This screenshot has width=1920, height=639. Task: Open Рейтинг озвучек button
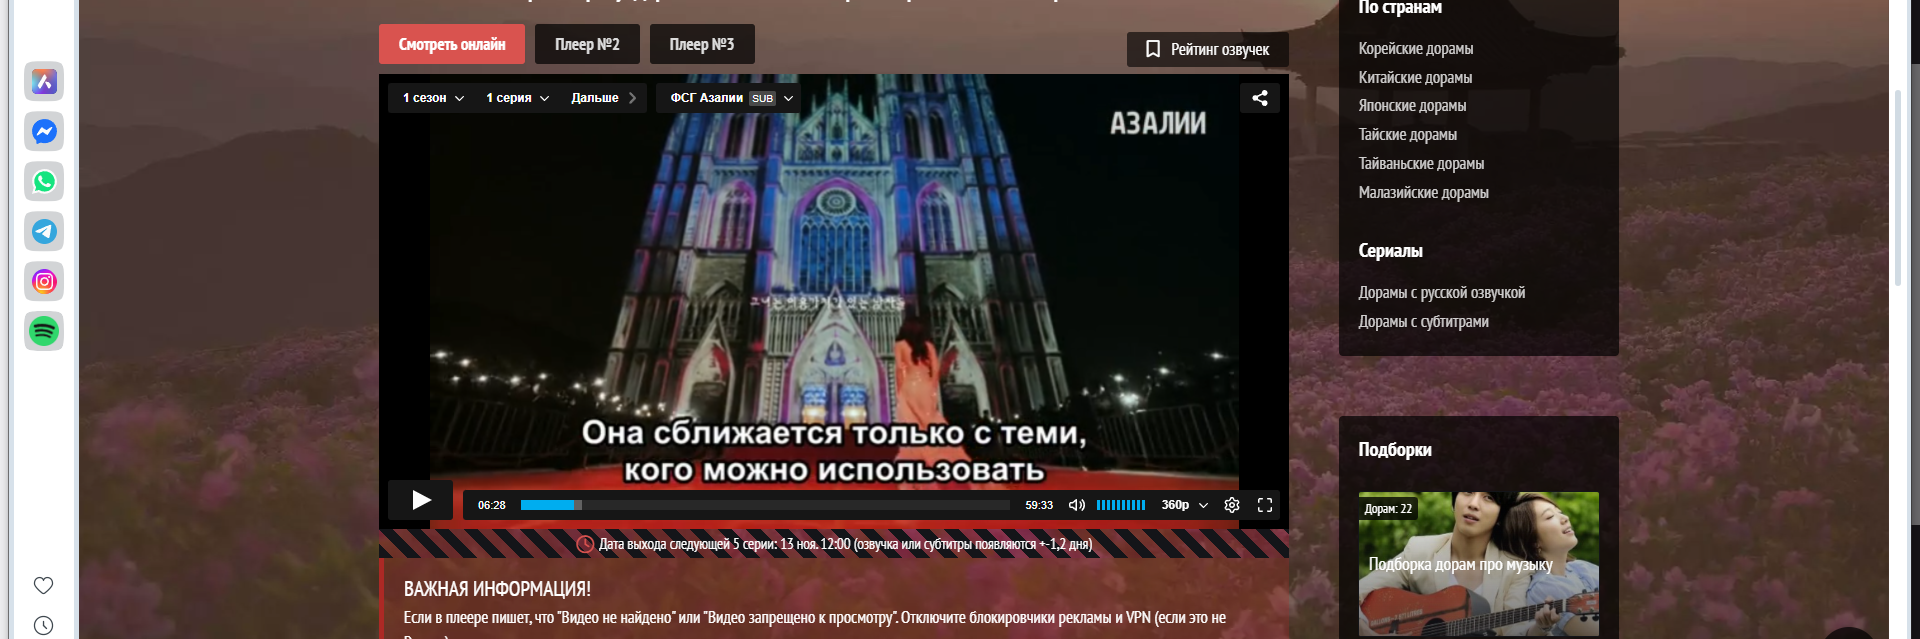tap(1207, 49)
